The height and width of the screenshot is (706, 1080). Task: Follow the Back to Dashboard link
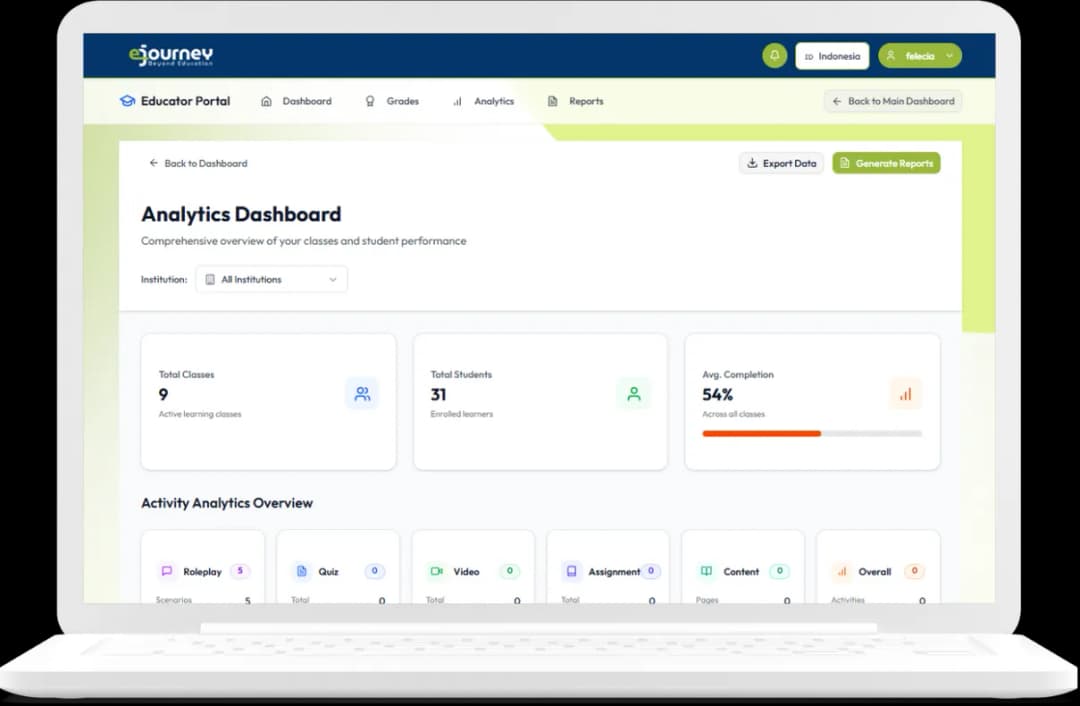point(198,163)
